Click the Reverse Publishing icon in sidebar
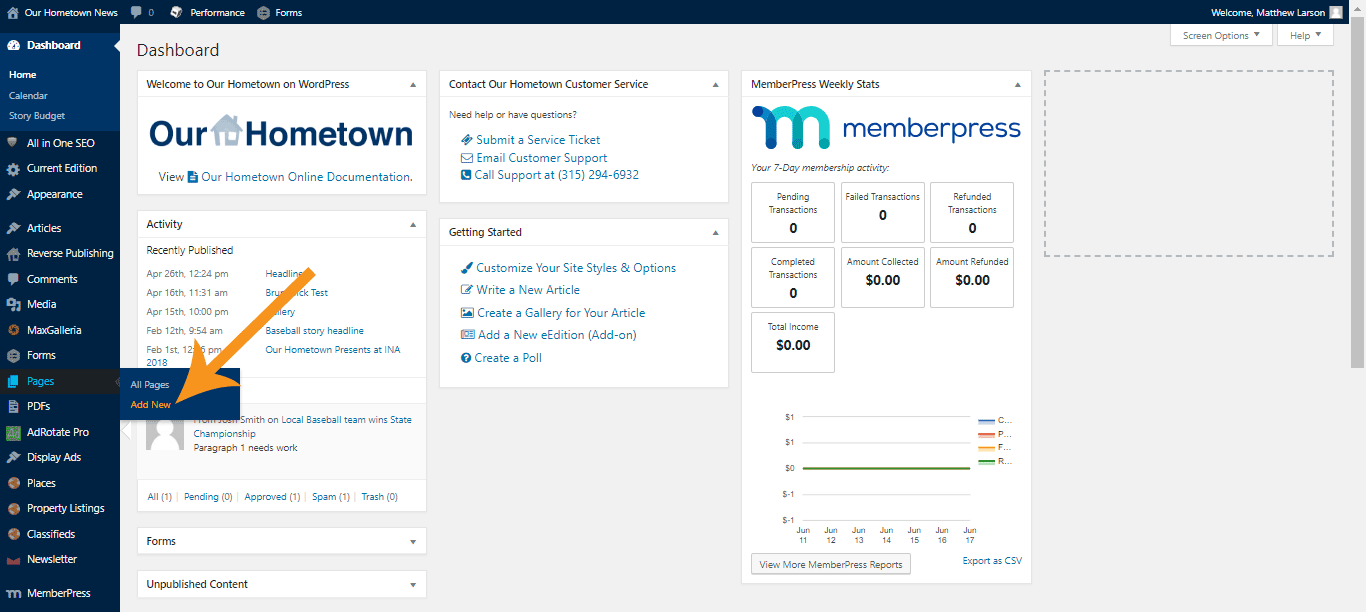The height and width of the screenshot is (612, 1366). pyautogui.click(x=13, y=254)
